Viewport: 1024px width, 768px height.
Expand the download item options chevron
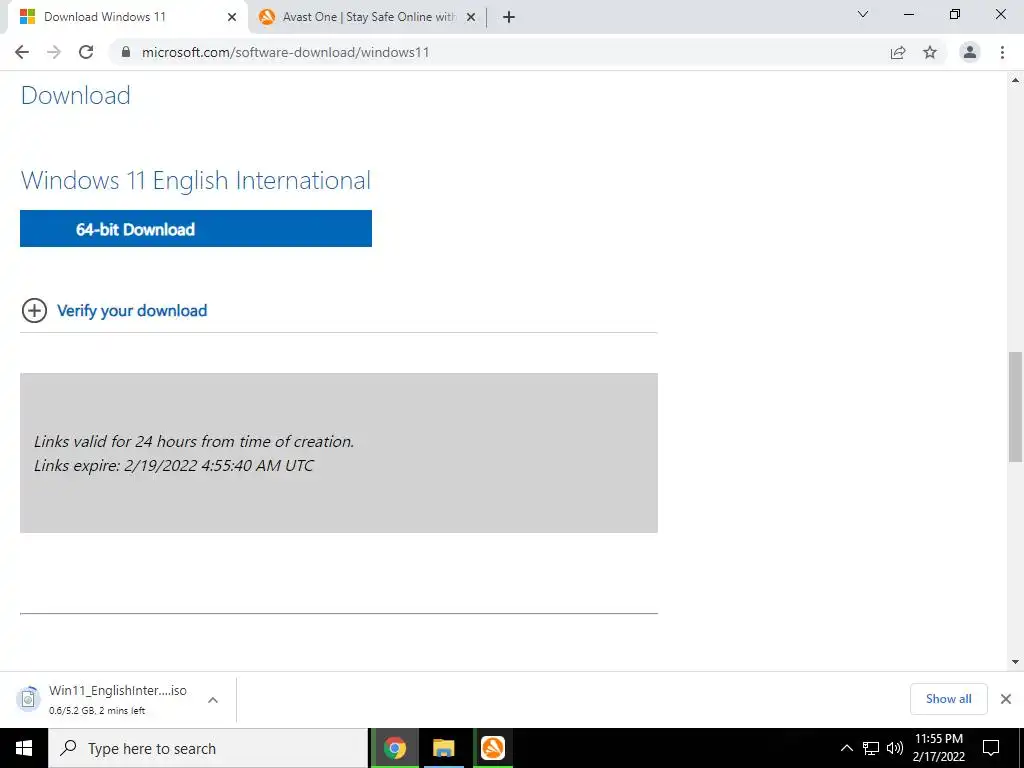point(213,699)
